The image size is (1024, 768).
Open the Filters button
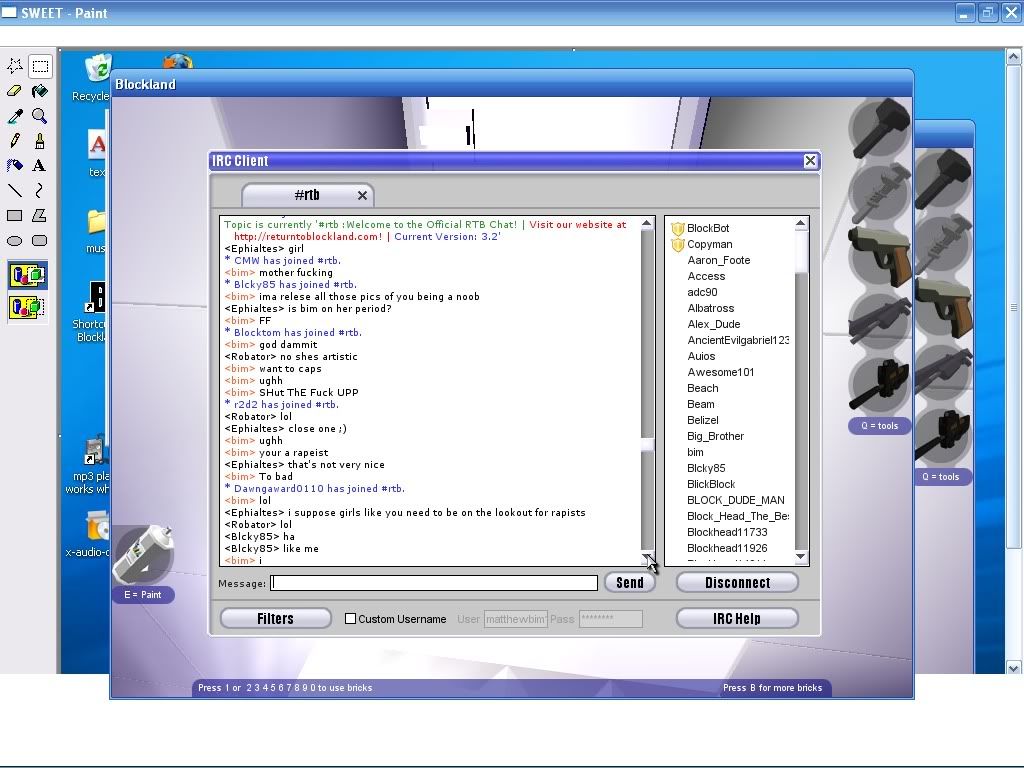(276, 618)
